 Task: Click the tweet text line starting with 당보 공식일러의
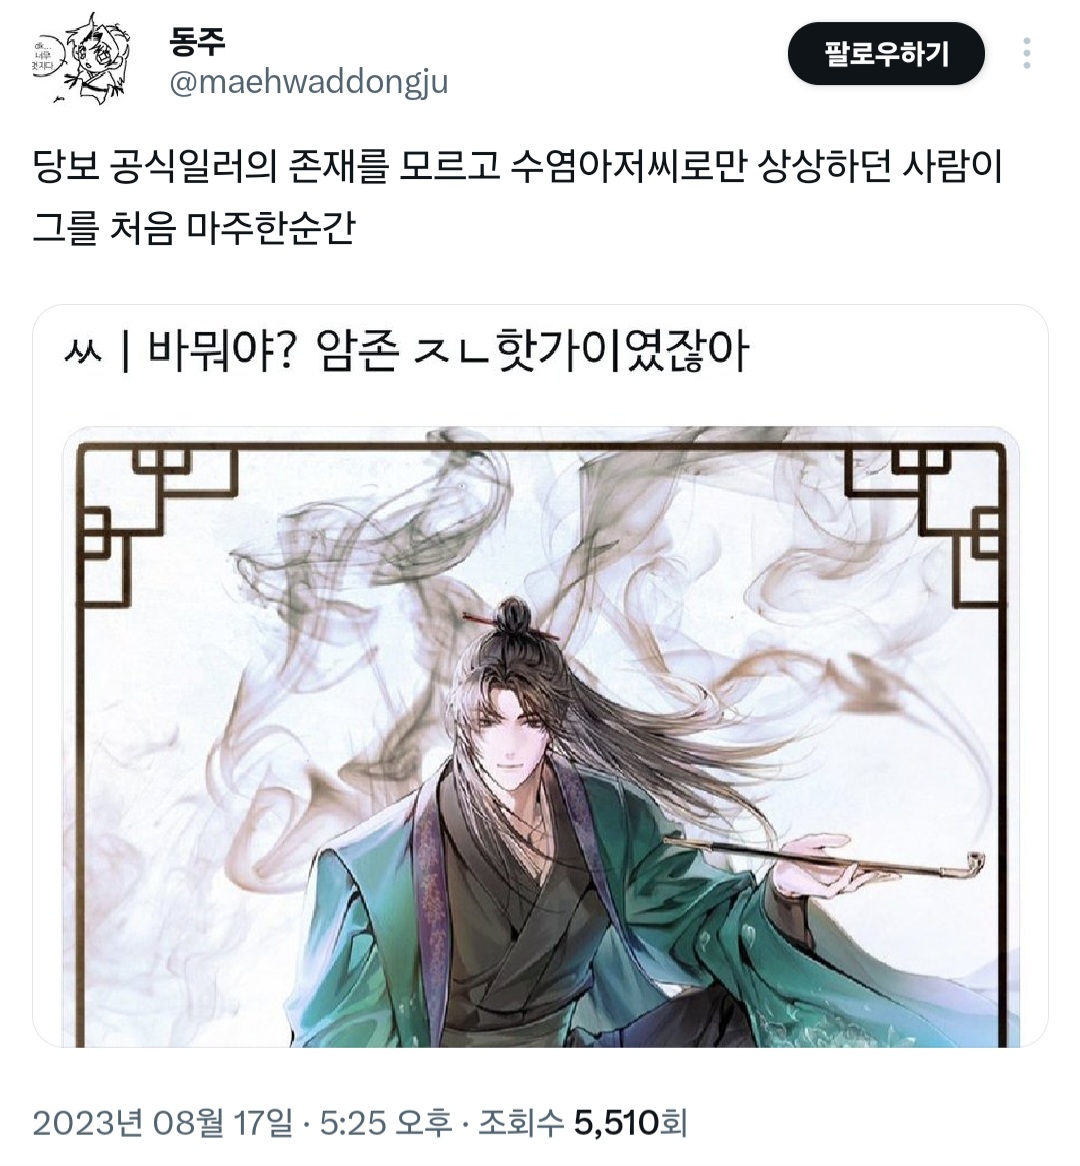pyautogui.click(x=518, y=167)
